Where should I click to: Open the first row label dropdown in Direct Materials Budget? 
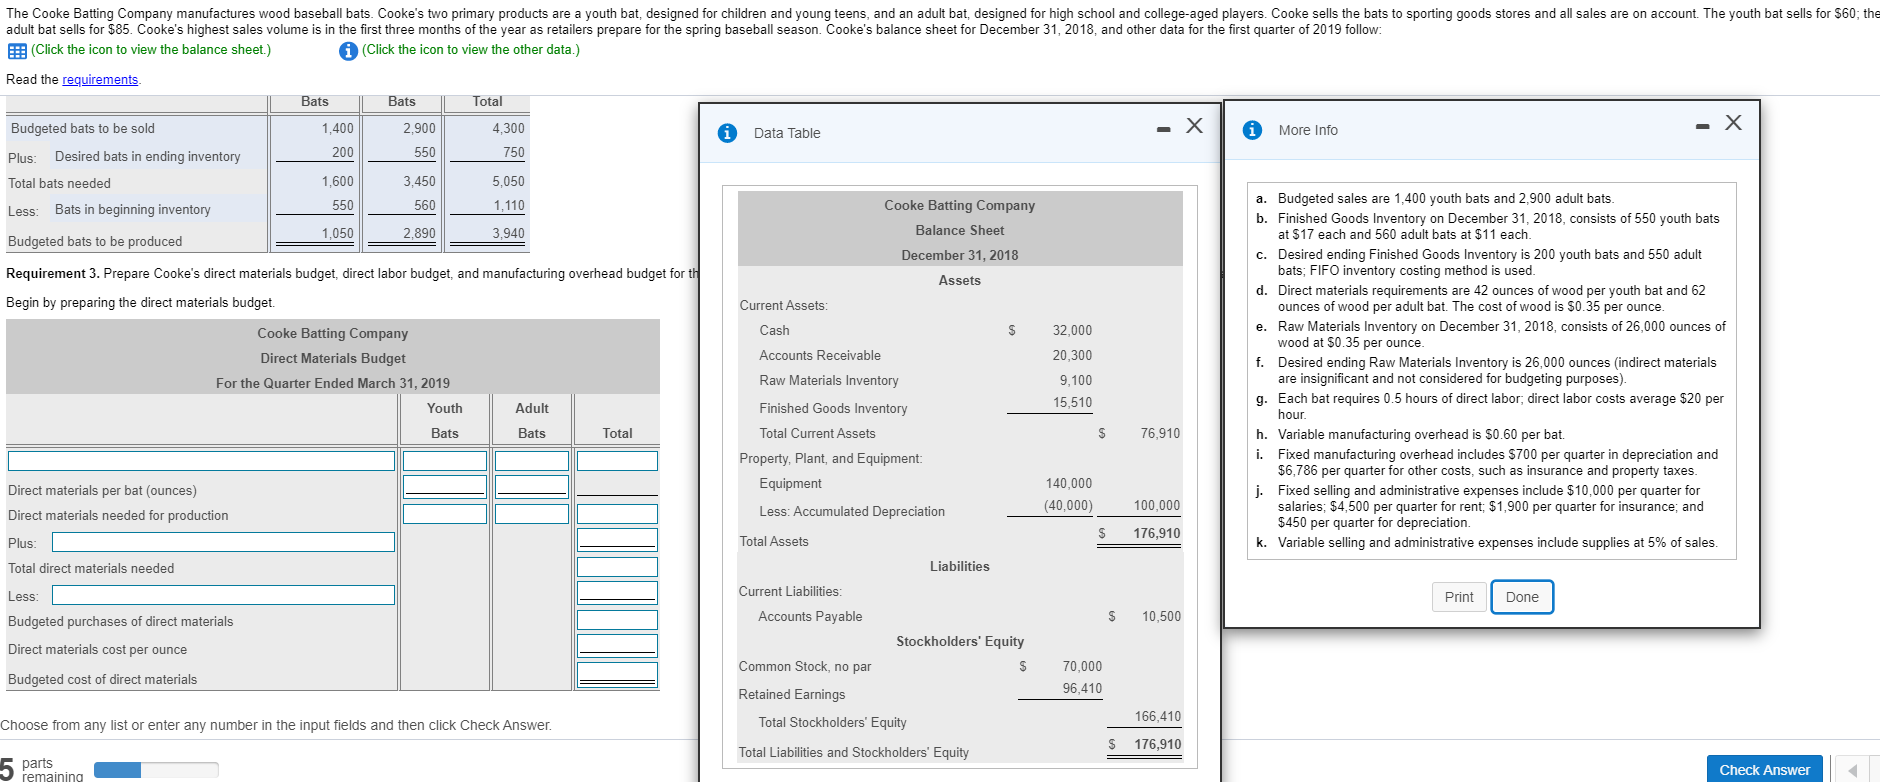tap(202, 461)
